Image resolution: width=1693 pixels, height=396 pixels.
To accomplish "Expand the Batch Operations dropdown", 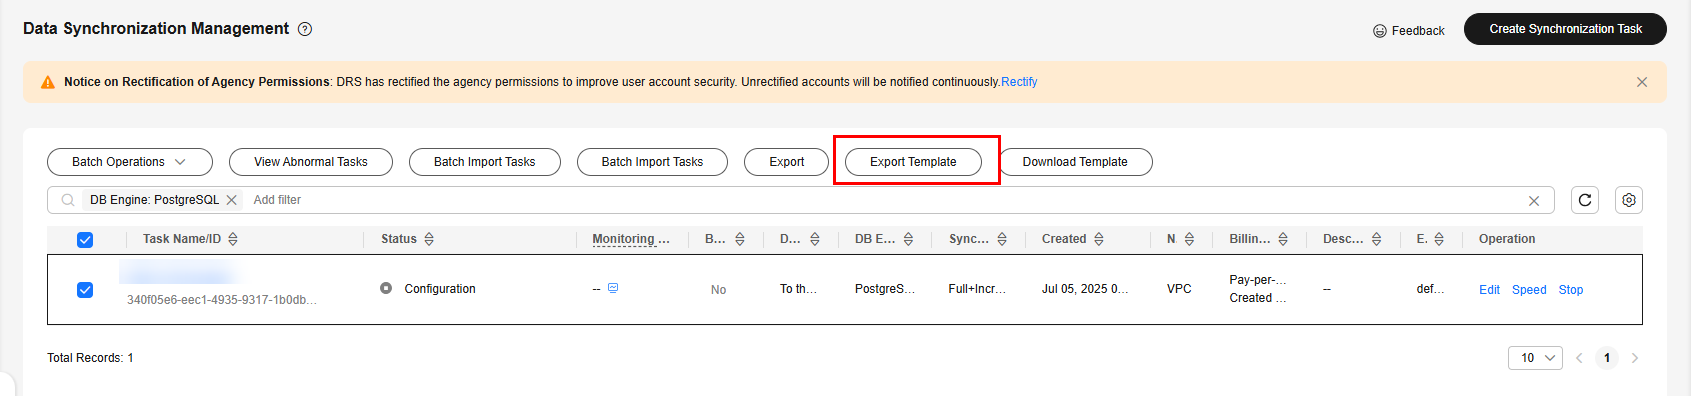I will click(x=130, y=162).
